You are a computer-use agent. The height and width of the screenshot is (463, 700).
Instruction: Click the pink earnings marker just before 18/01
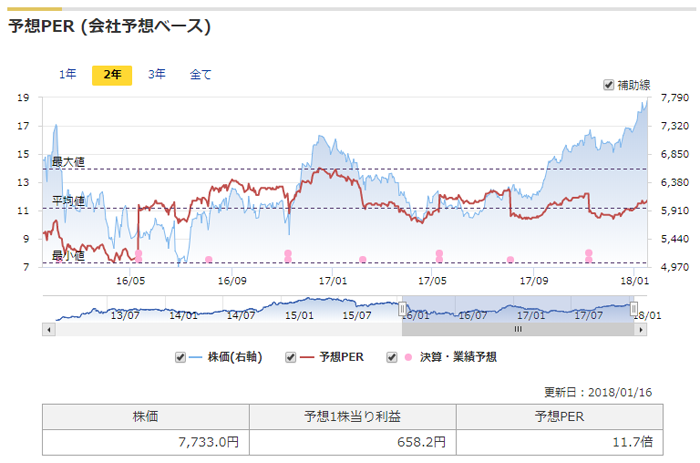(589, 256)
